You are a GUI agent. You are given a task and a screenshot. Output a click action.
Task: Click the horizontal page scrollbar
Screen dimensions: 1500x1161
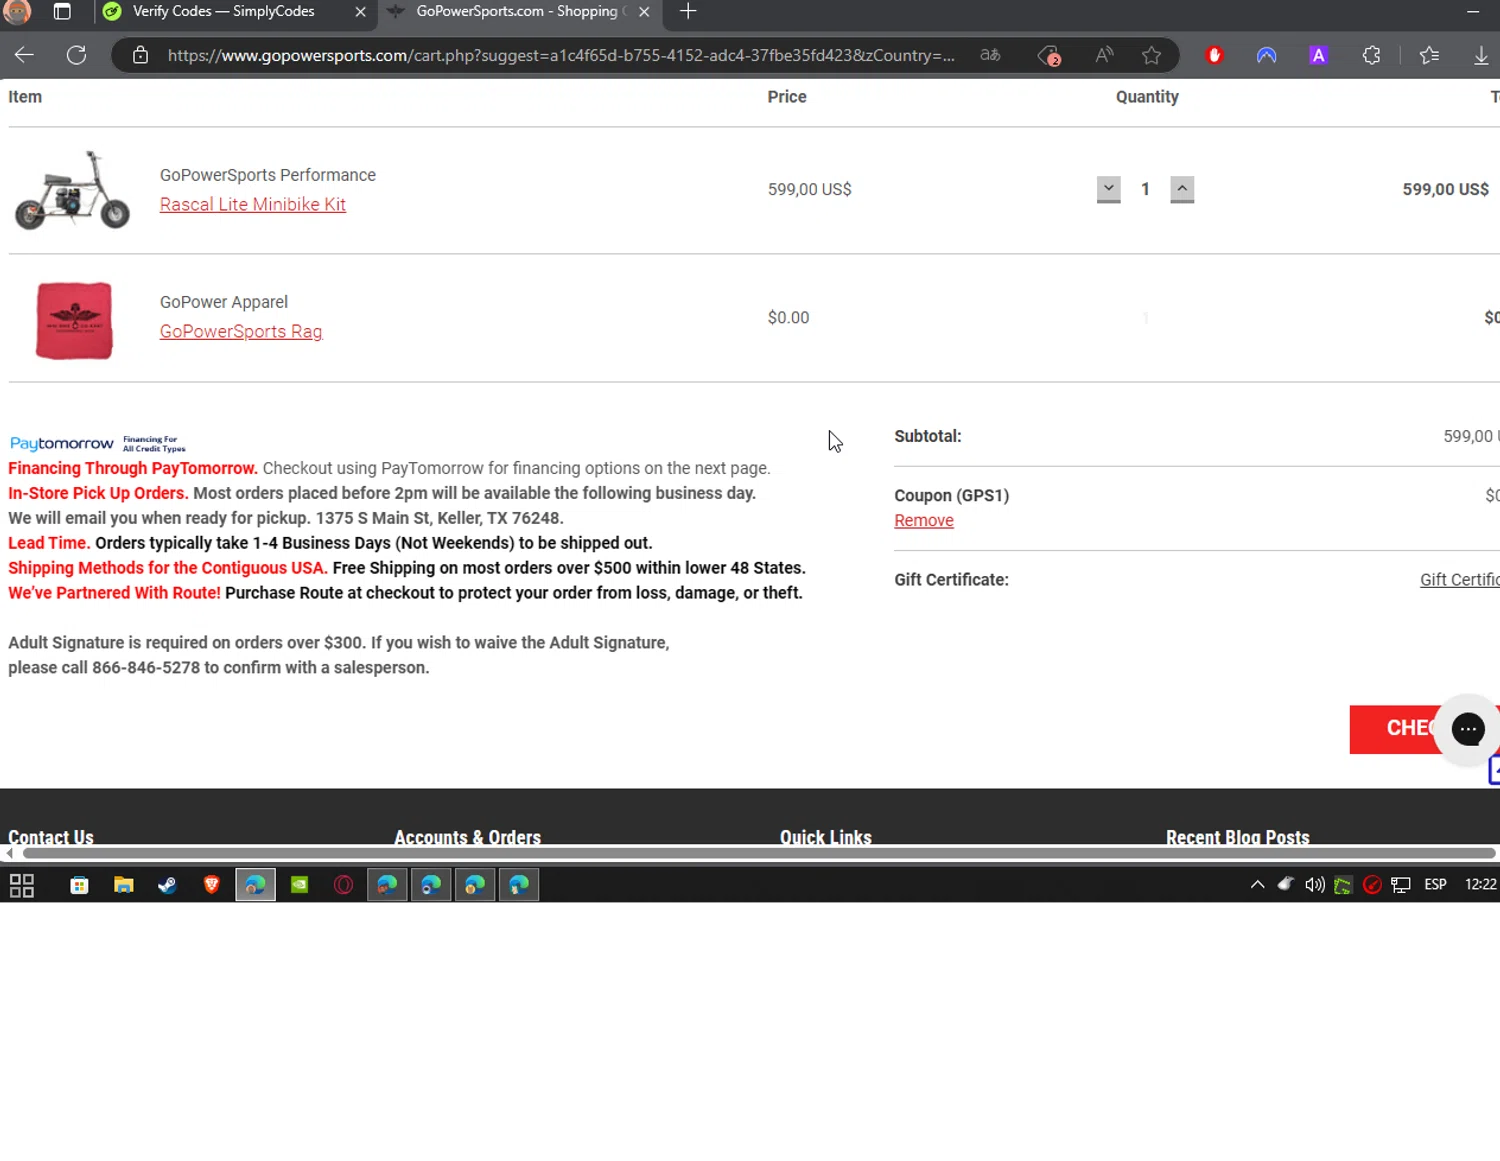pyautogui.click(x=759, y=853)
